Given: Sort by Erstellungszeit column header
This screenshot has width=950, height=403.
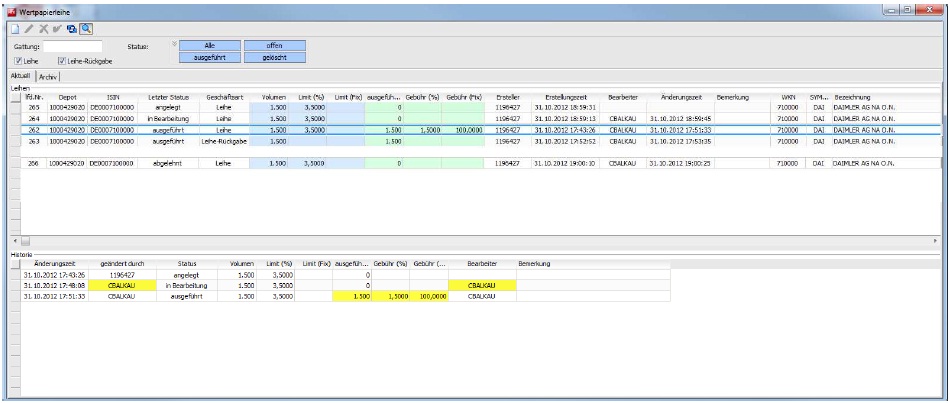Looking at the screenshot, I should click(x=564, y=97).
